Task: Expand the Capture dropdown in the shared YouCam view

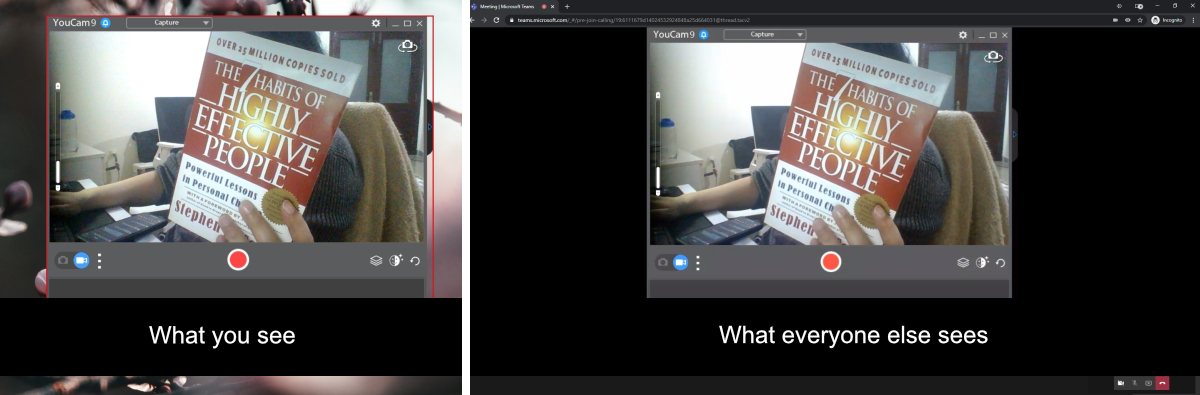Action: pyautogui.click(x=765, y=34)
